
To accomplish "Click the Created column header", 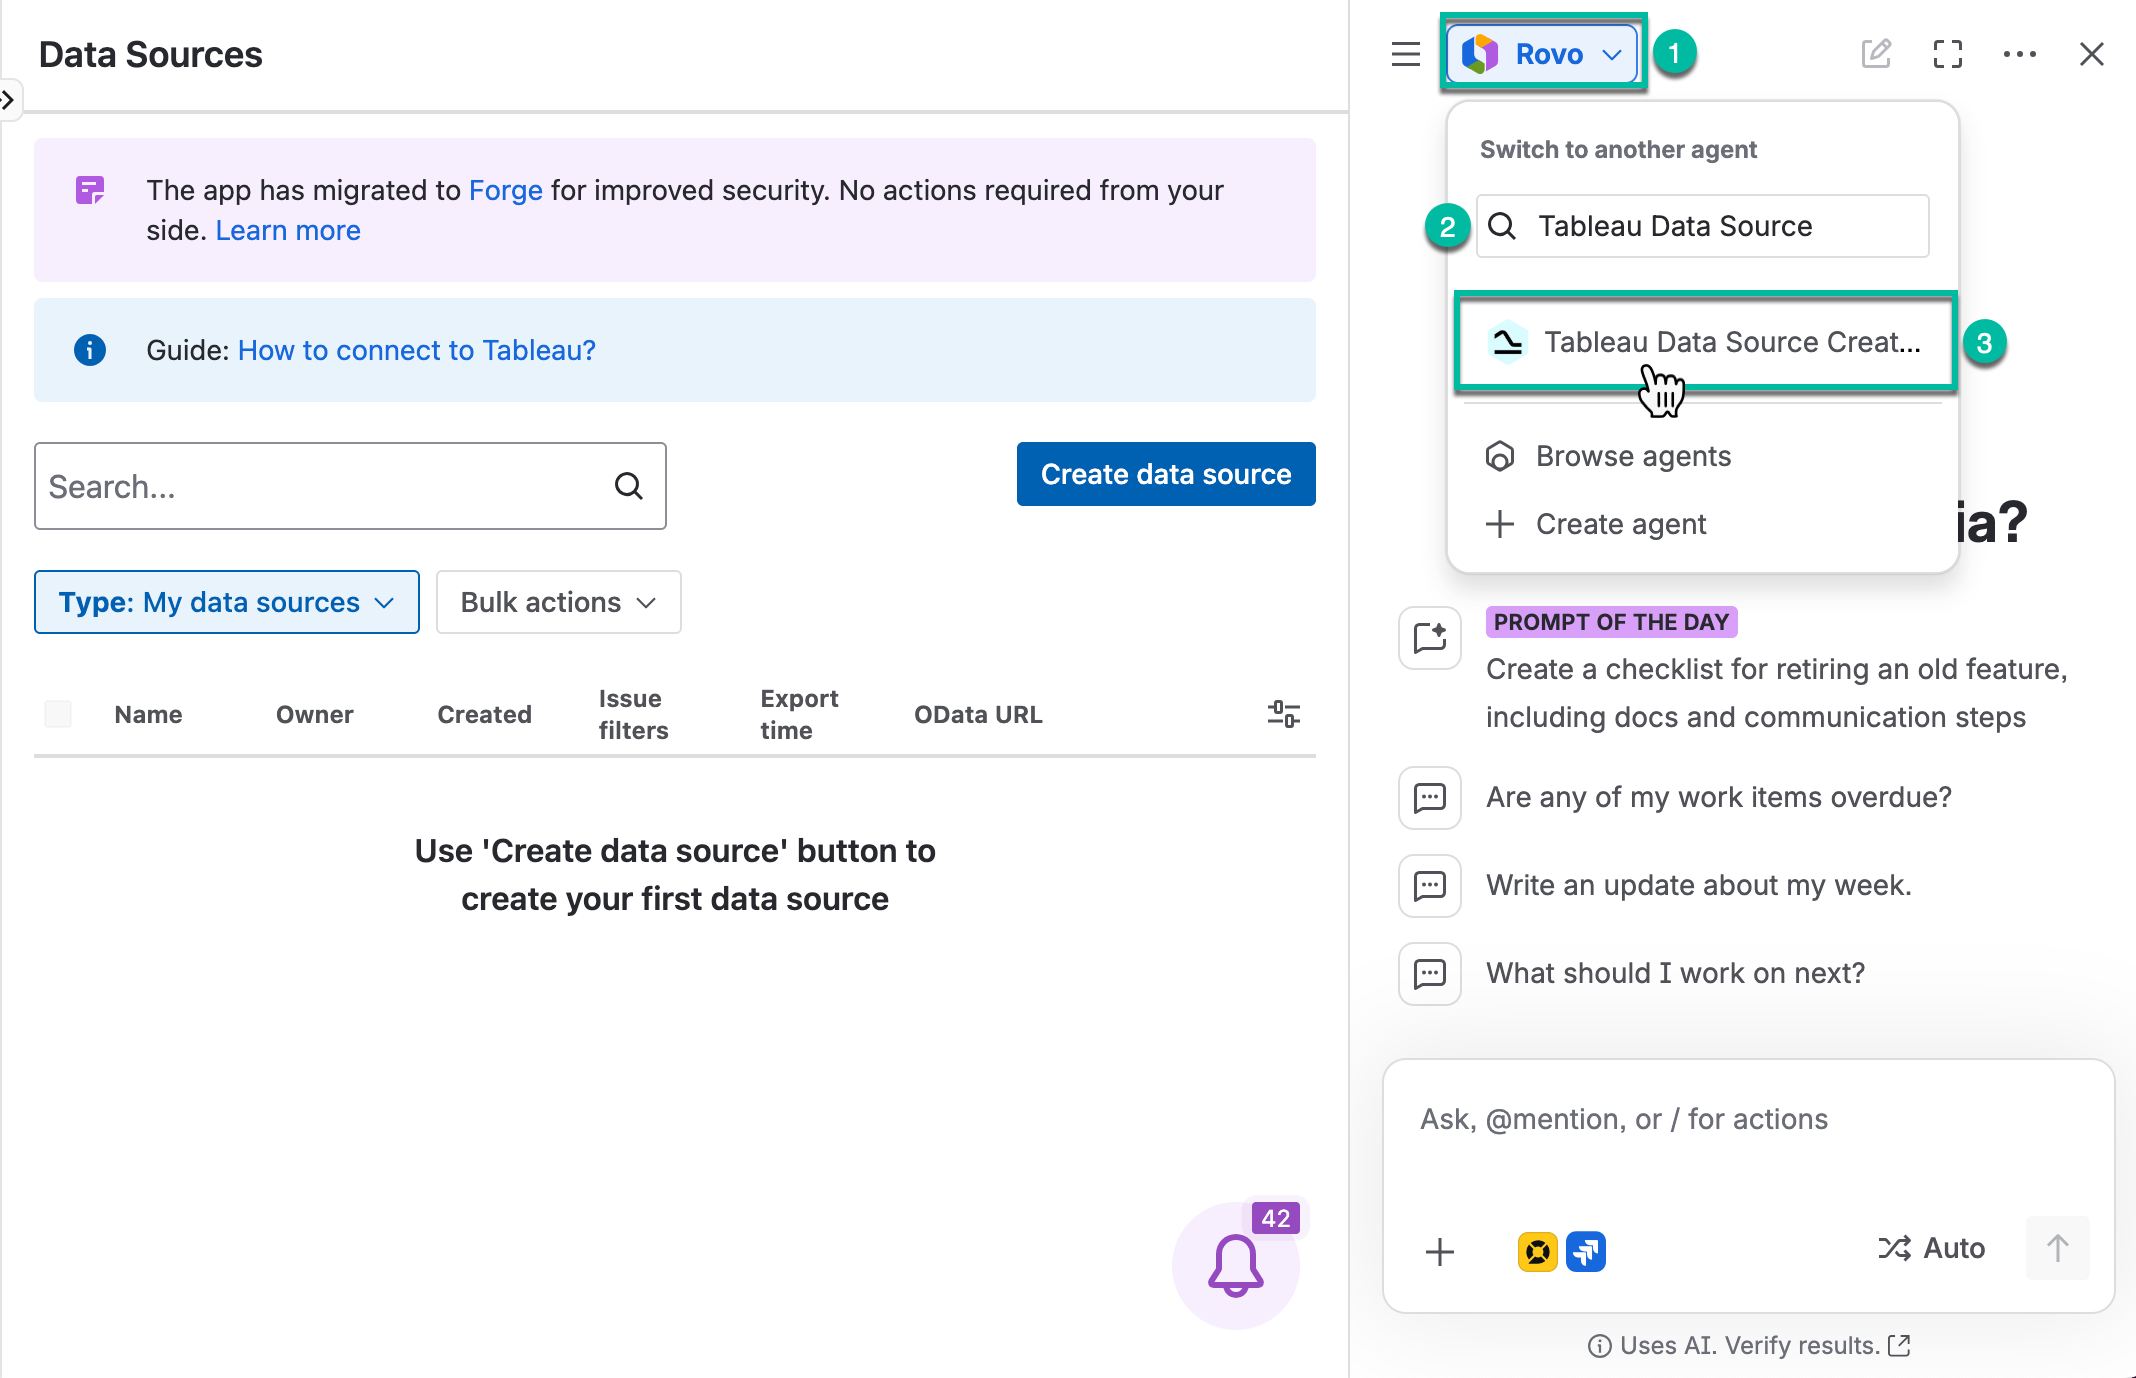I will tap(485, 714).
